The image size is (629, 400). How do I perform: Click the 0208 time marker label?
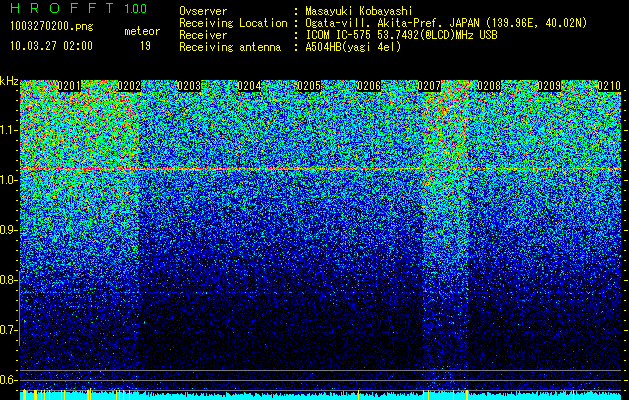tap(489, 86)
